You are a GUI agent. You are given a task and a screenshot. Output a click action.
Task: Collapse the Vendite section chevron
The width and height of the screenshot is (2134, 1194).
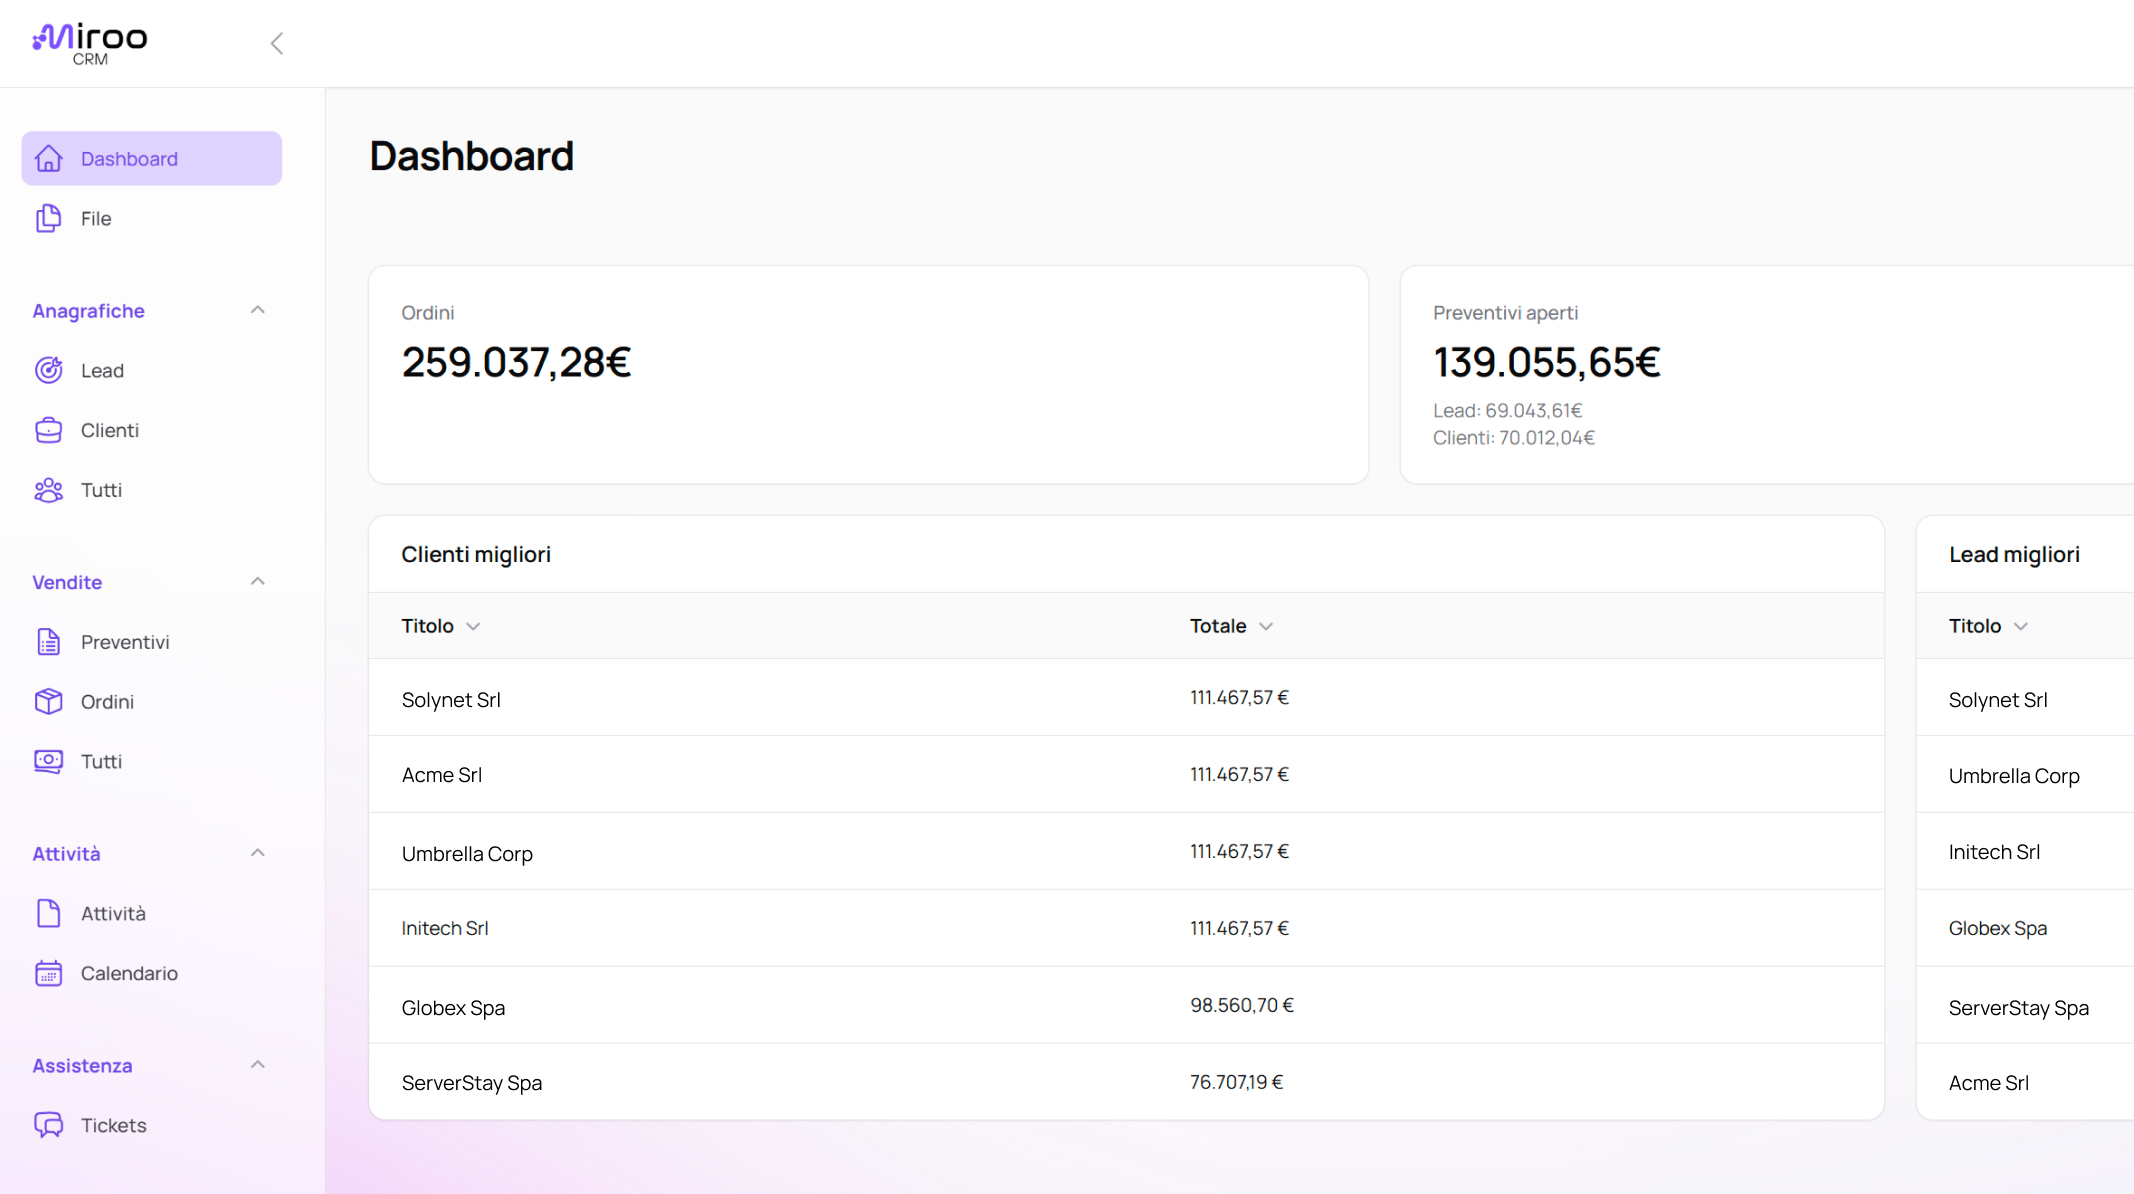point(257,581)
